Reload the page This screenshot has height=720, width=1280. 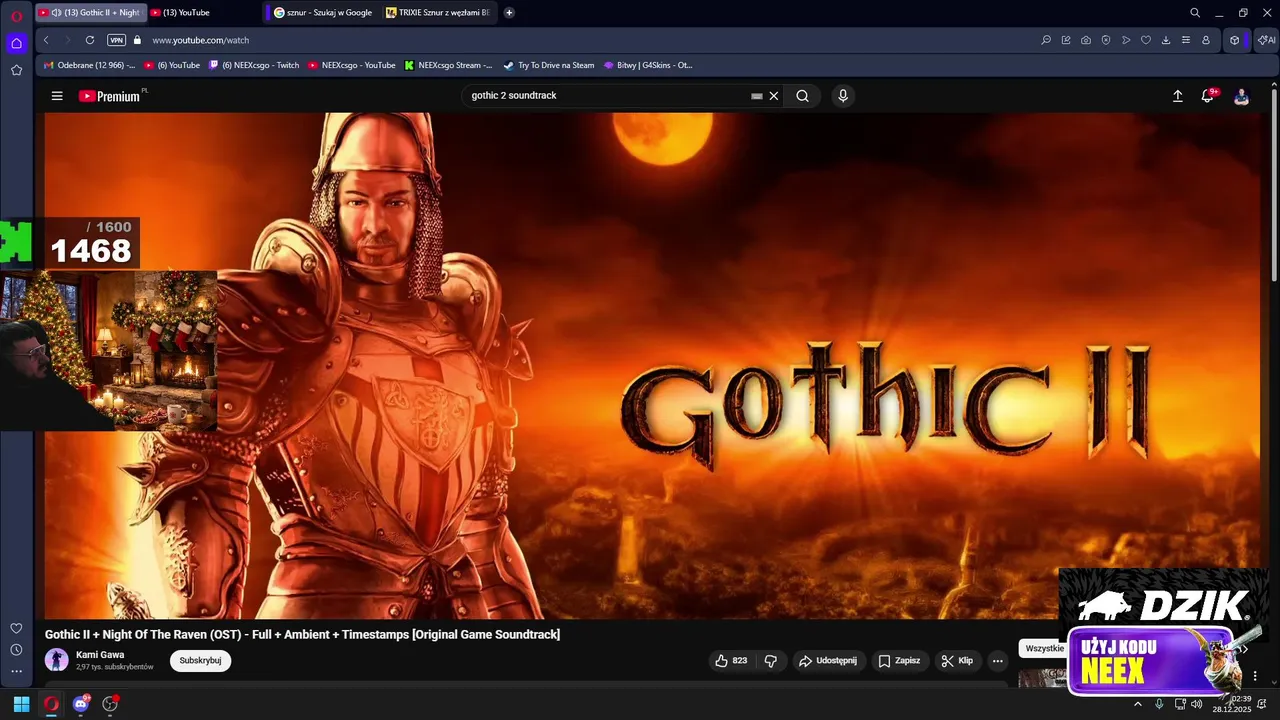[x=90, y=40]
